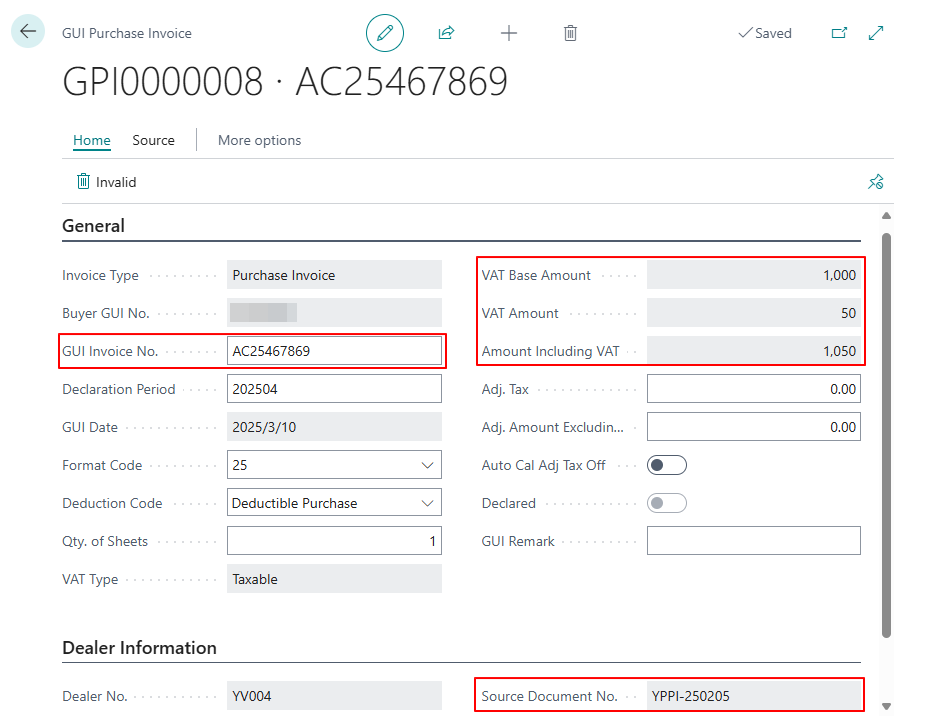Click the scroll down arrow
Screen dimensions: 951x716
[x=886, y=706]
